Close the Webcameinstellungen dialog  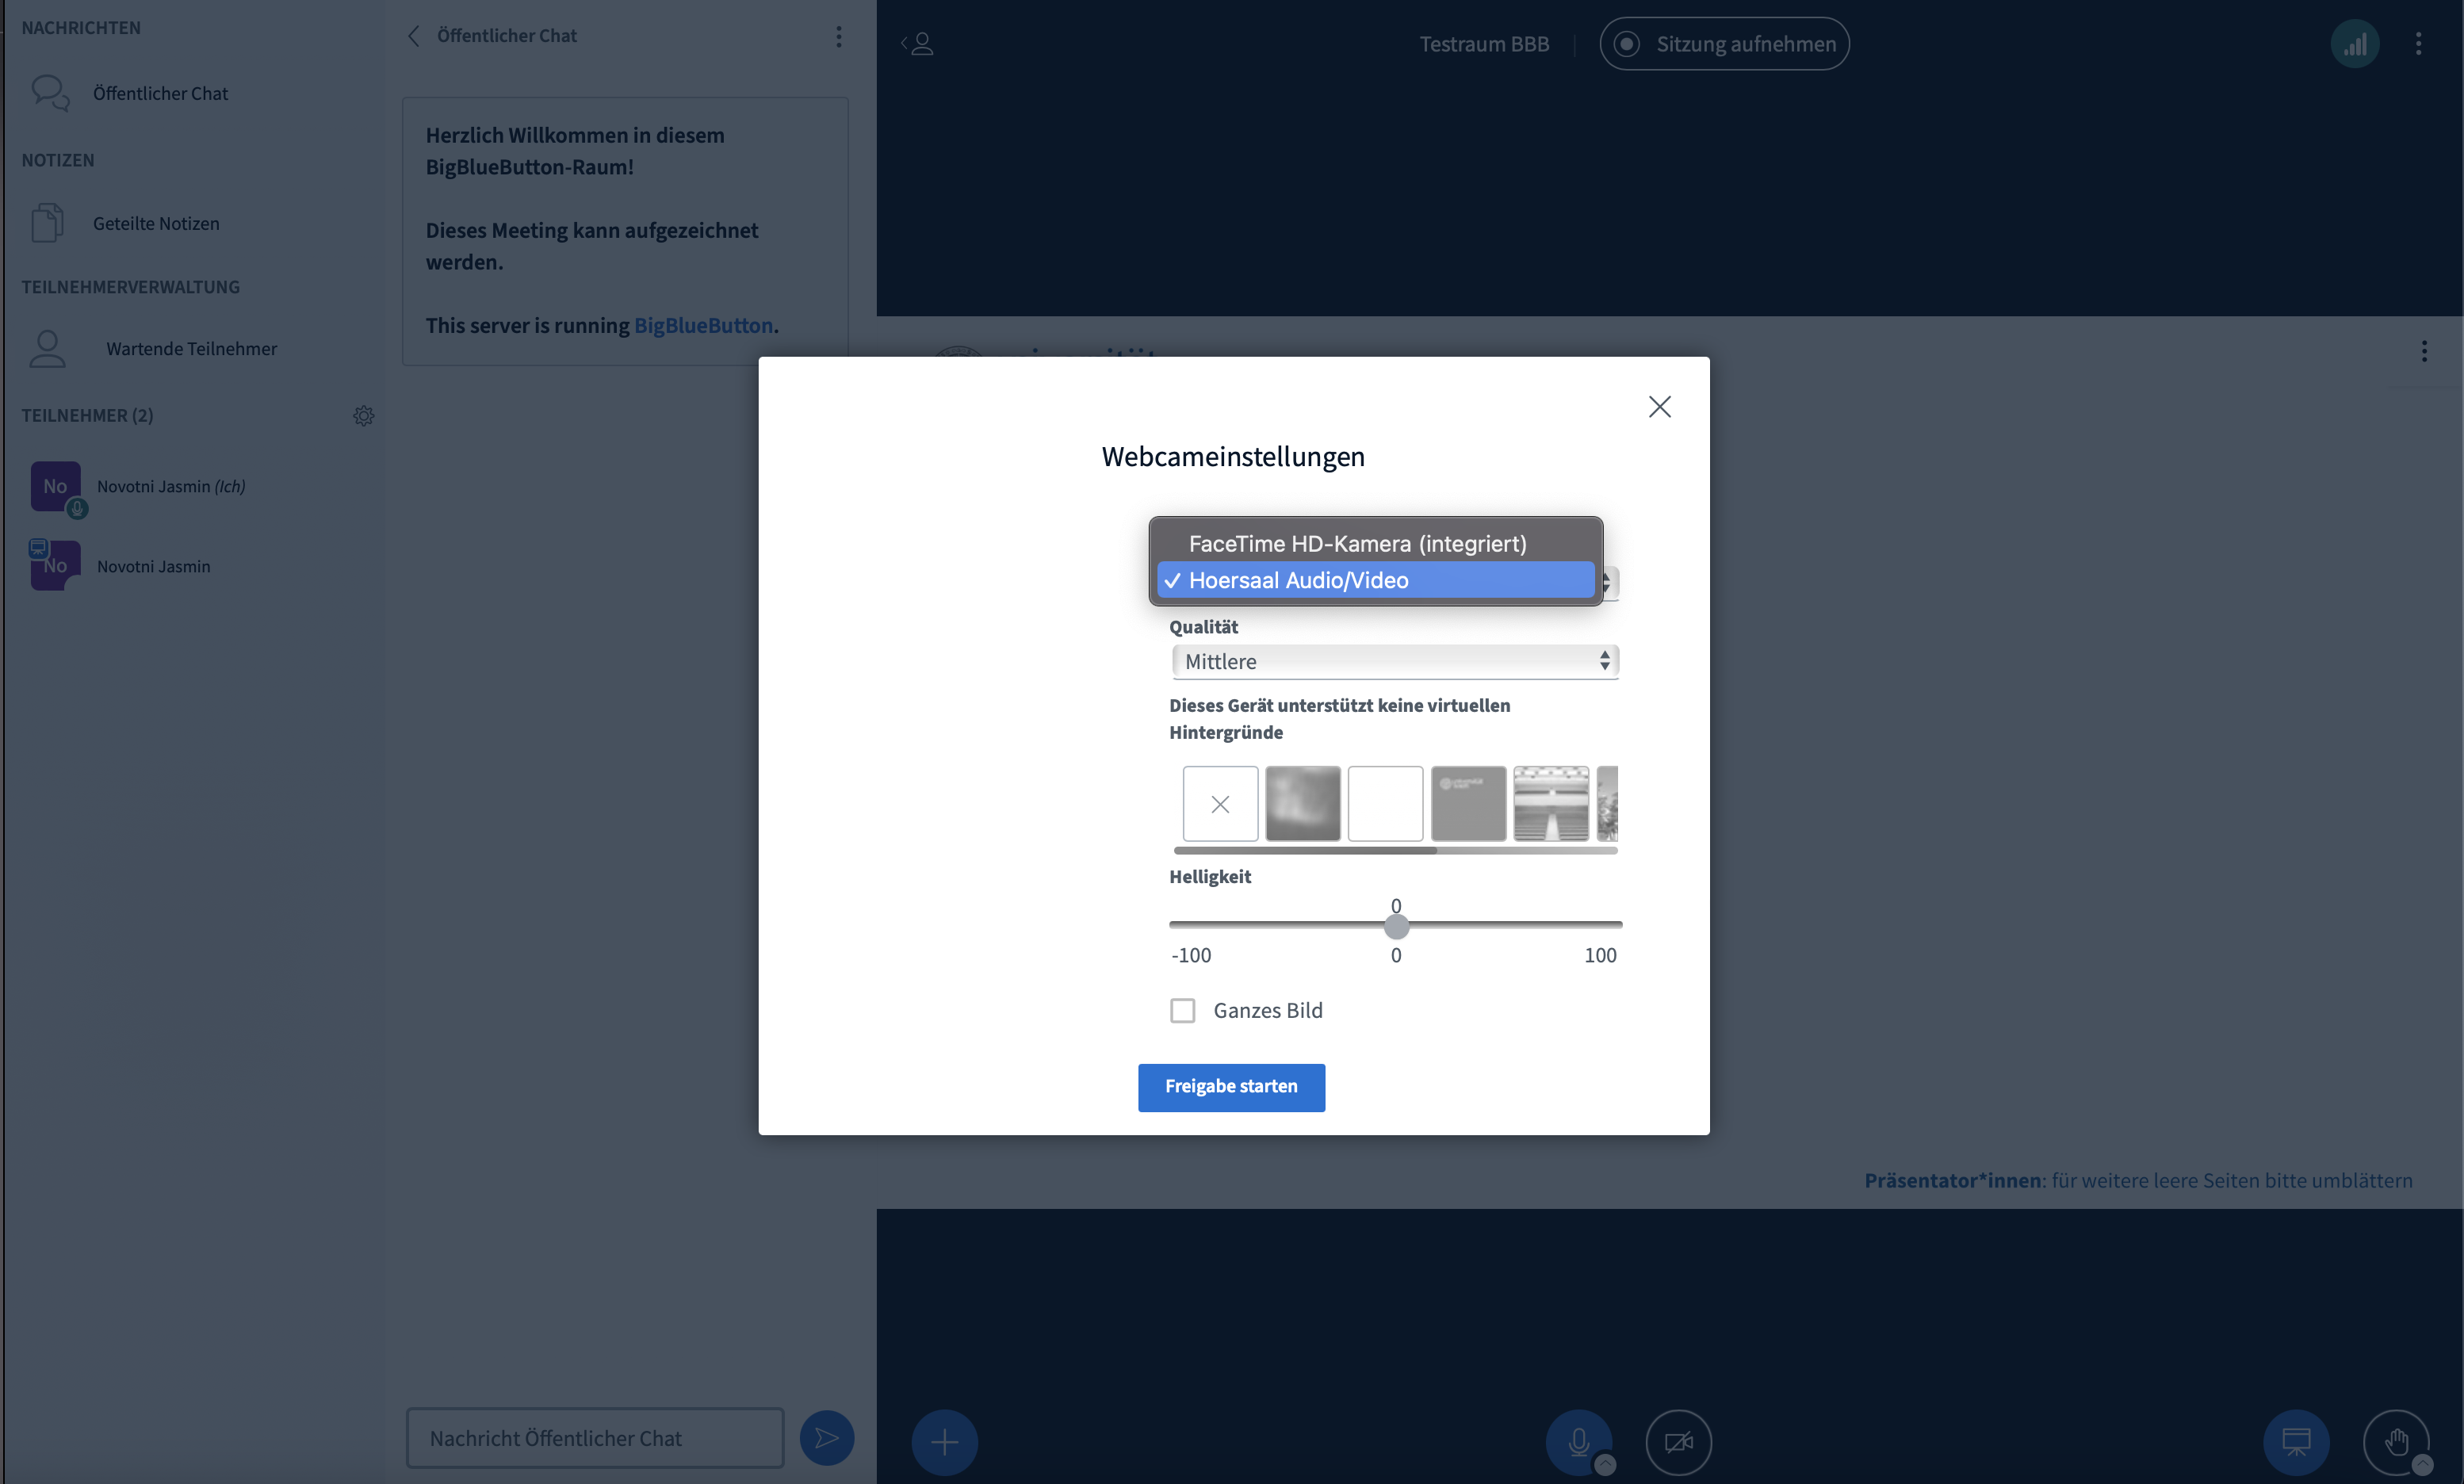[x=1659, y=407]
